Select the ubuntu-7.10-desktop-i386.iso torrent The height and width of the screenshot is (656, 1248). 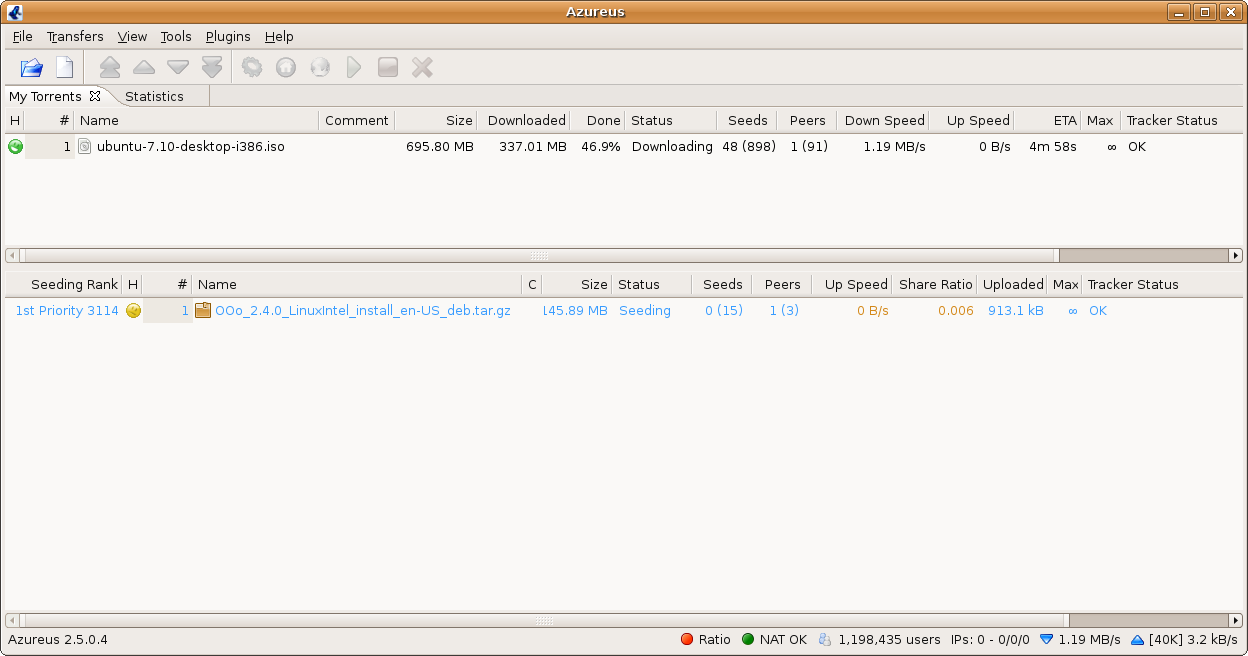190,147
